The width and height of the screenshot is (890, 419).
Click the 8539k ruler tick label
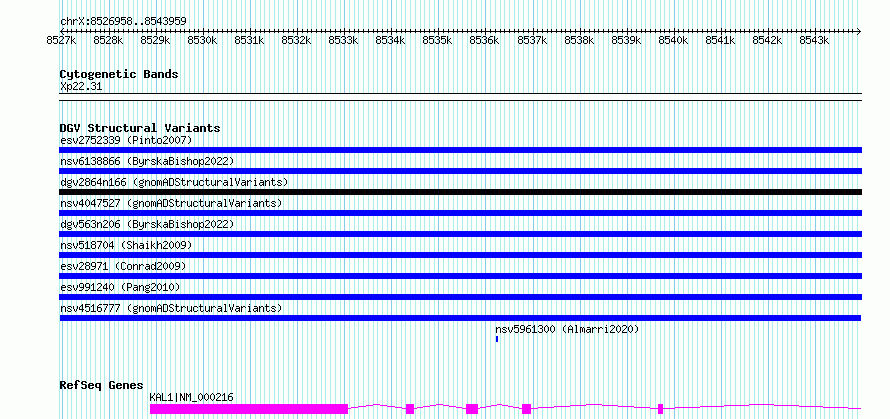627,41
